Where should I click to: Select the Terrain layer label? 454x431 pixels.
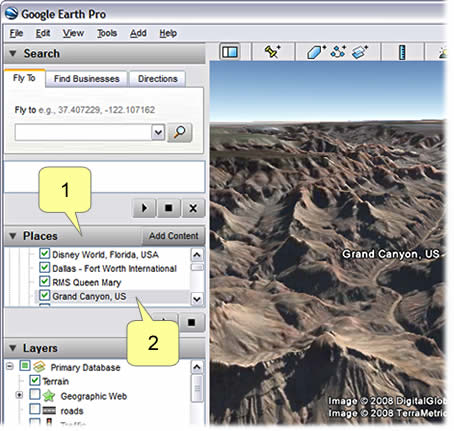[x=55, y=381]
